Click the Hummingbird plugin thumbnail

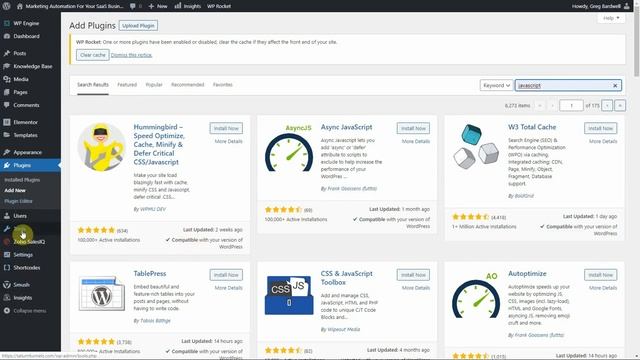tap(102, 147)
